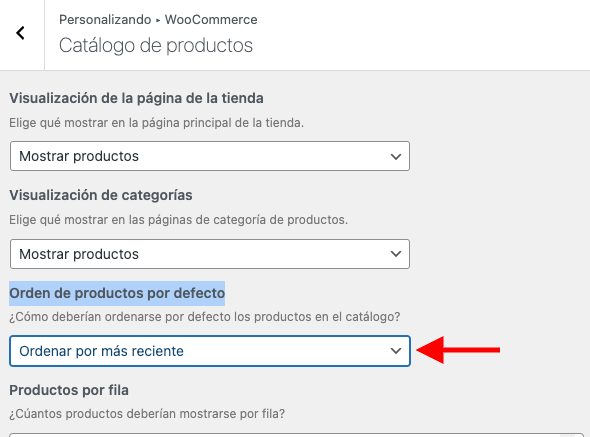The width and height of the screenshot is (590, 437).
Task: Open the category display 'Mostrar productos' dropdown
Action: pyautogui.click(x=210, y=254)
